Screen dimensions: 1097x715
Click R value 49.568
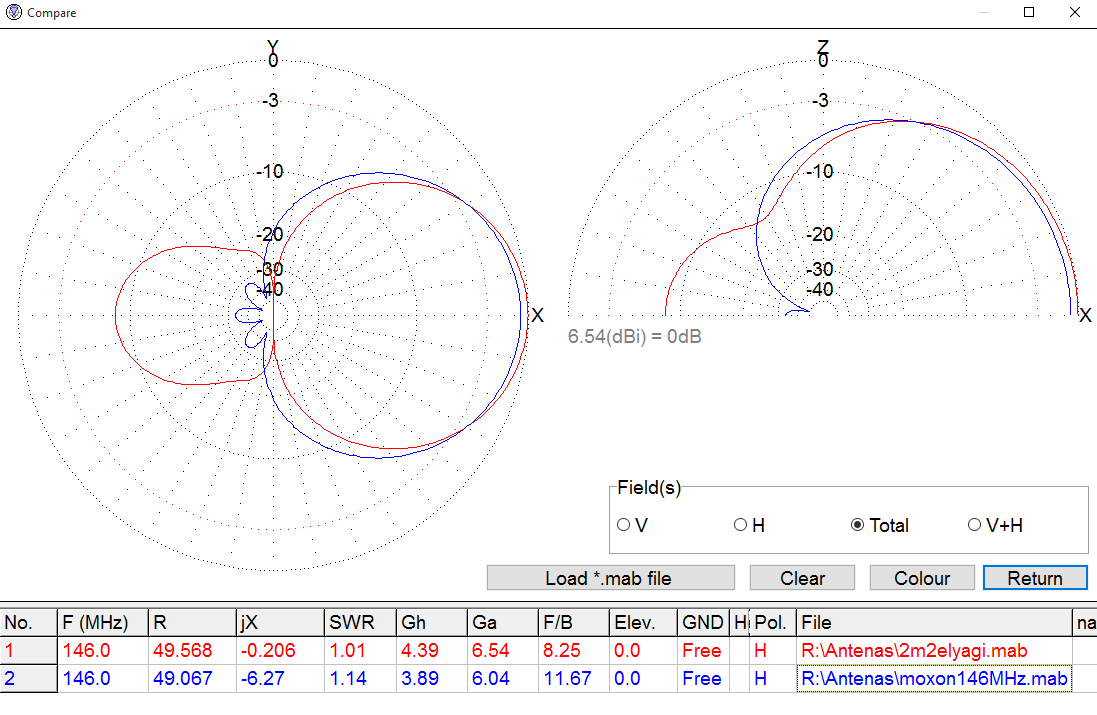tap(192, 651)
